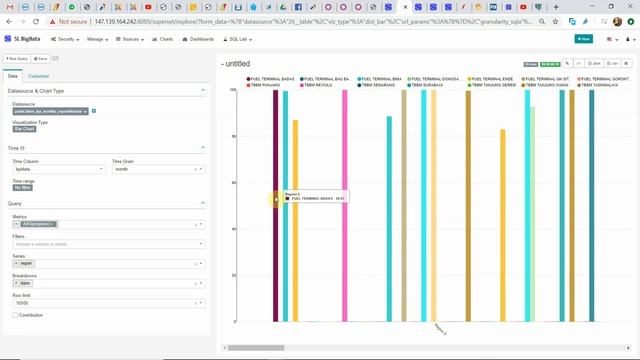The height and width of the screenshot is (360, 640).
Task: Click Run Query button
Action: 17,59
